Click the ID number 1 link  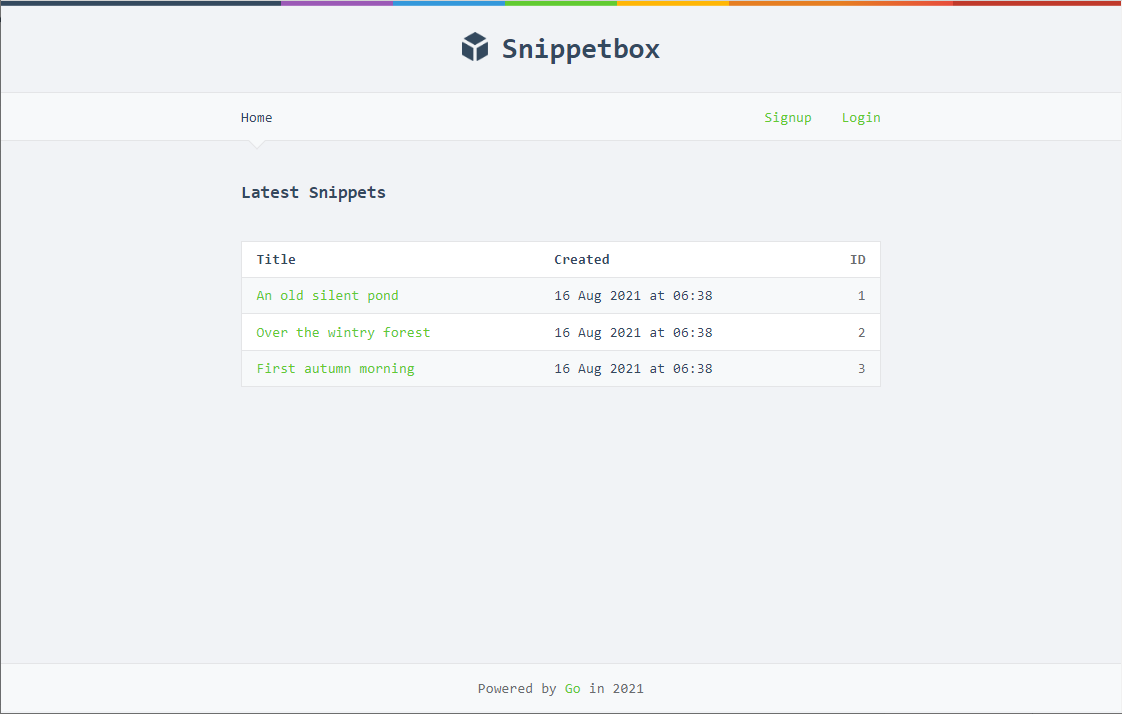click(x=861, y=295)
